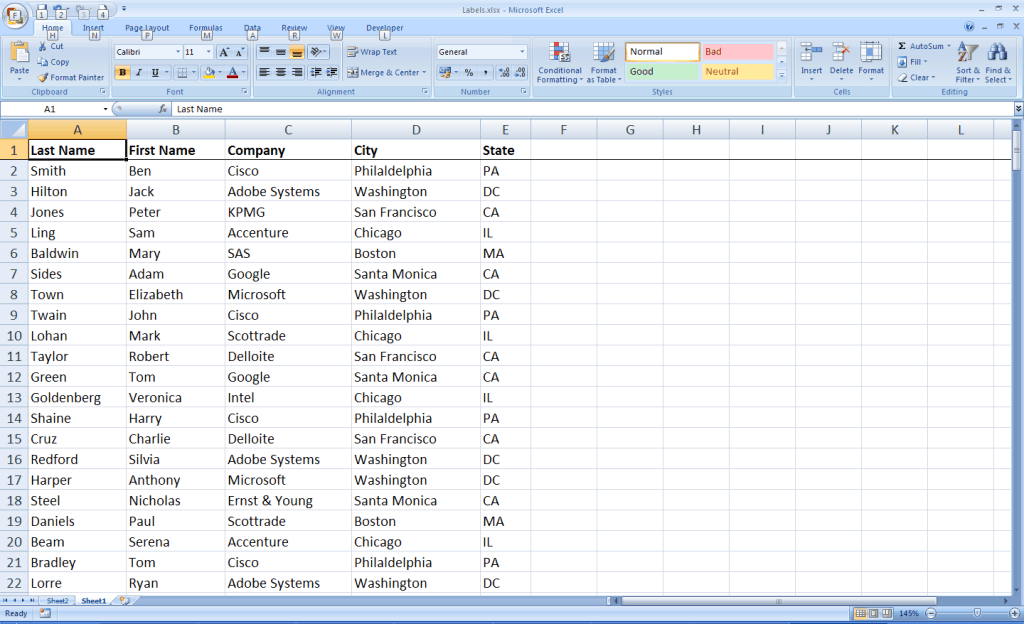This screenshot has width=1024, height=624.
Task: Increase the cell indent
Action: pos(332,72)
